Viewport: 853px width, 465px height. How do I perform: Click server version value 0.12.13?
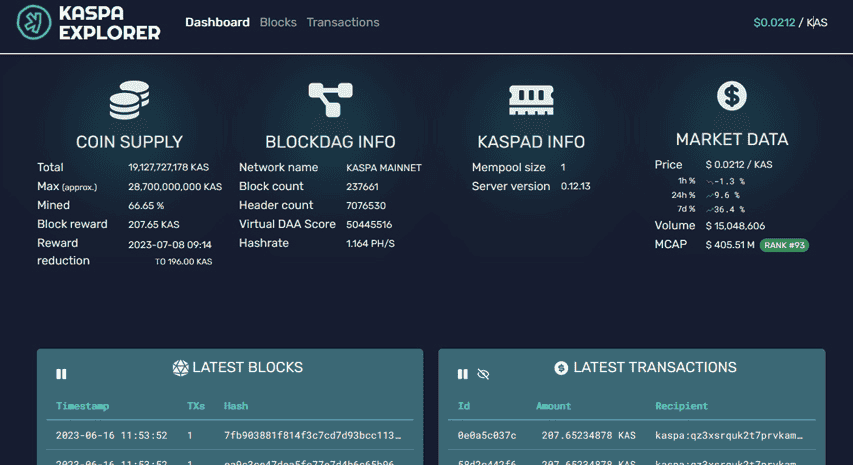pyautogui.click(x=576, y=186)
